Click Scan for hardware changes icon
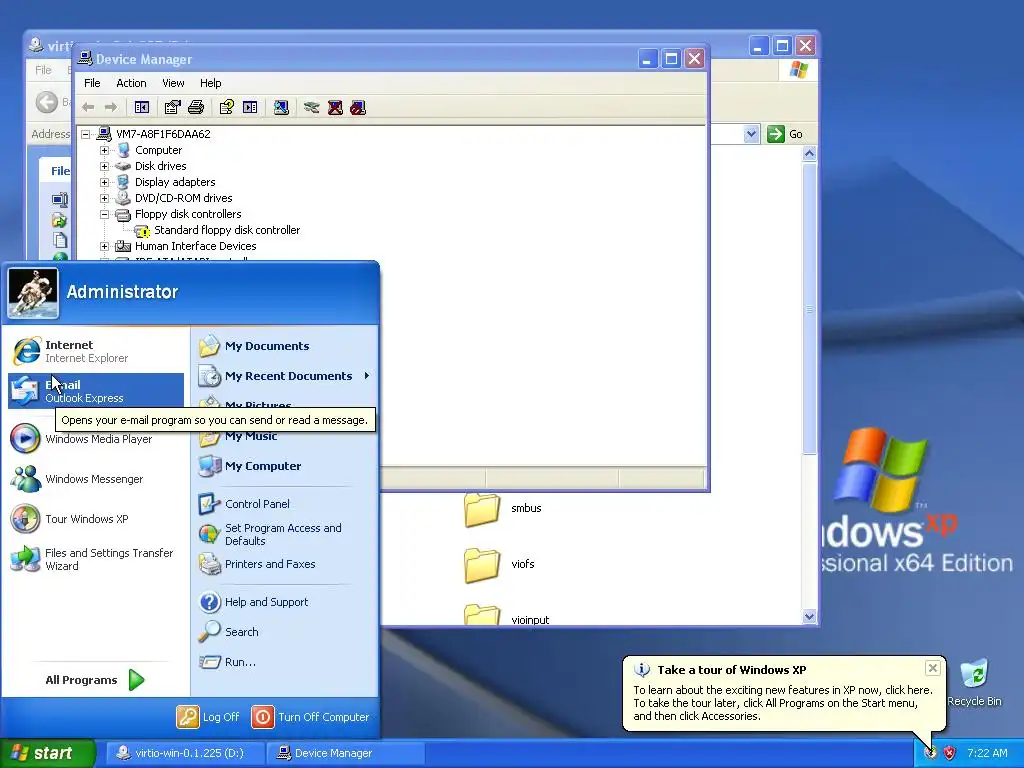The width and height of the screenshot is (1024, 768). 281,107
